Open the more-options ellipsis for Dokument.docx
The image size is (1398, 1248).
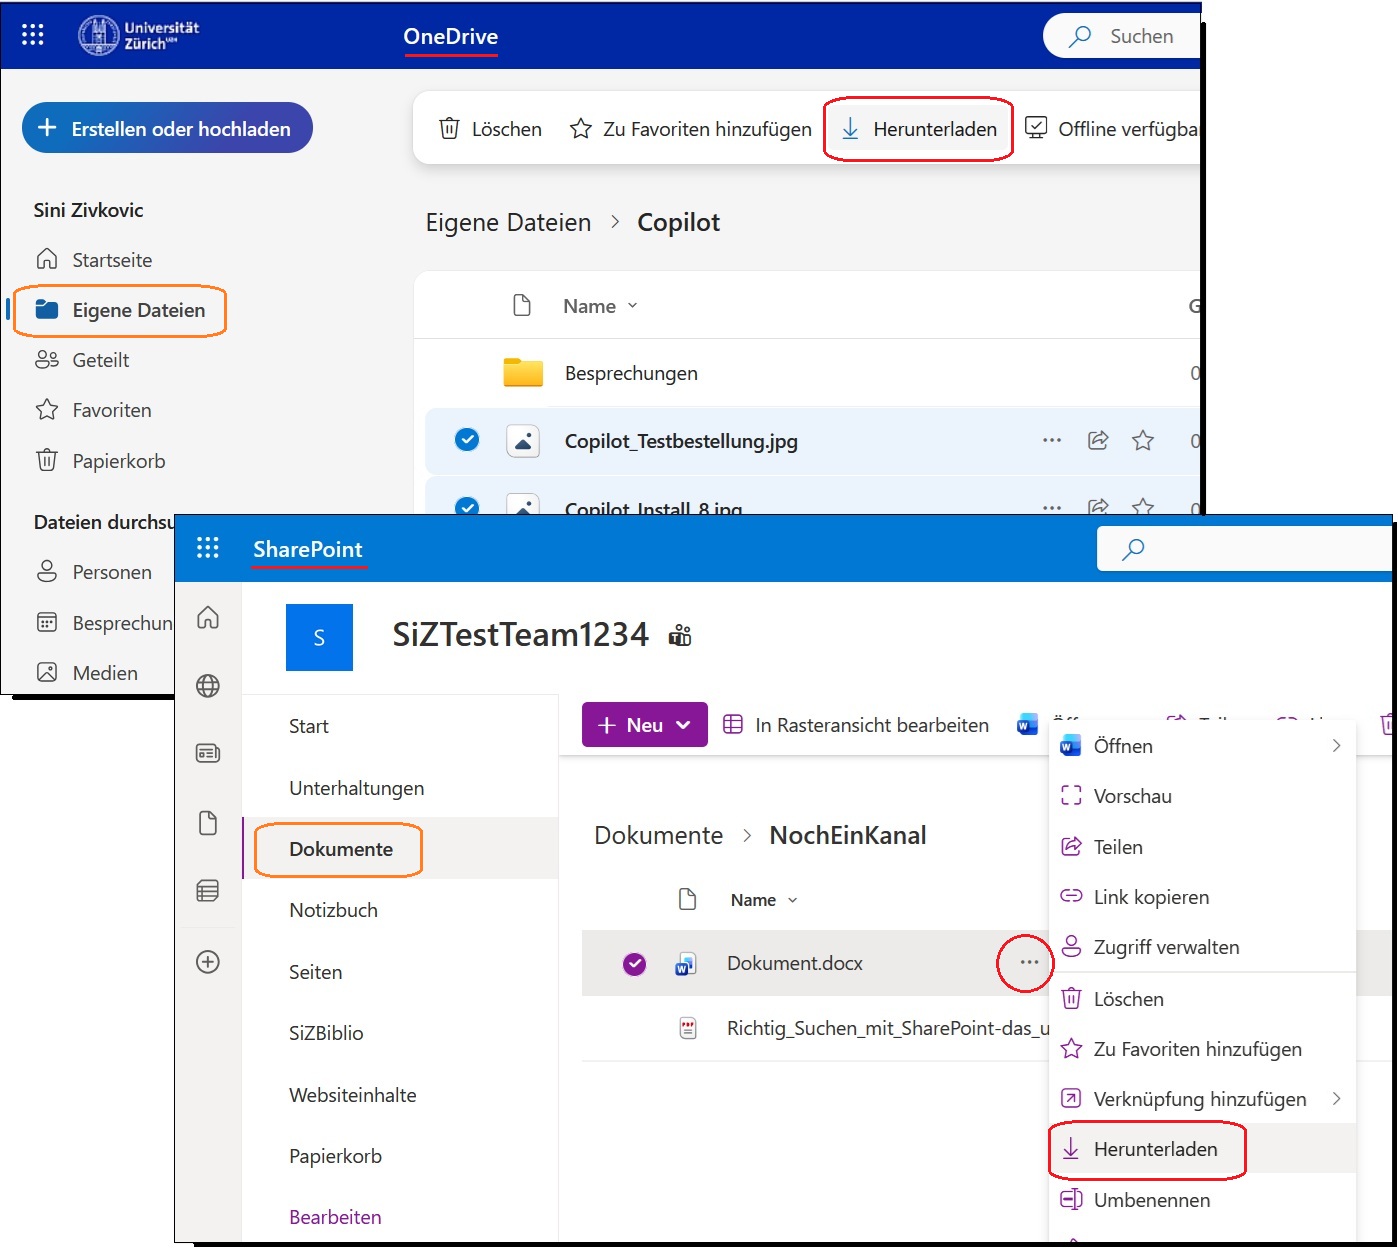(1024, 962)
